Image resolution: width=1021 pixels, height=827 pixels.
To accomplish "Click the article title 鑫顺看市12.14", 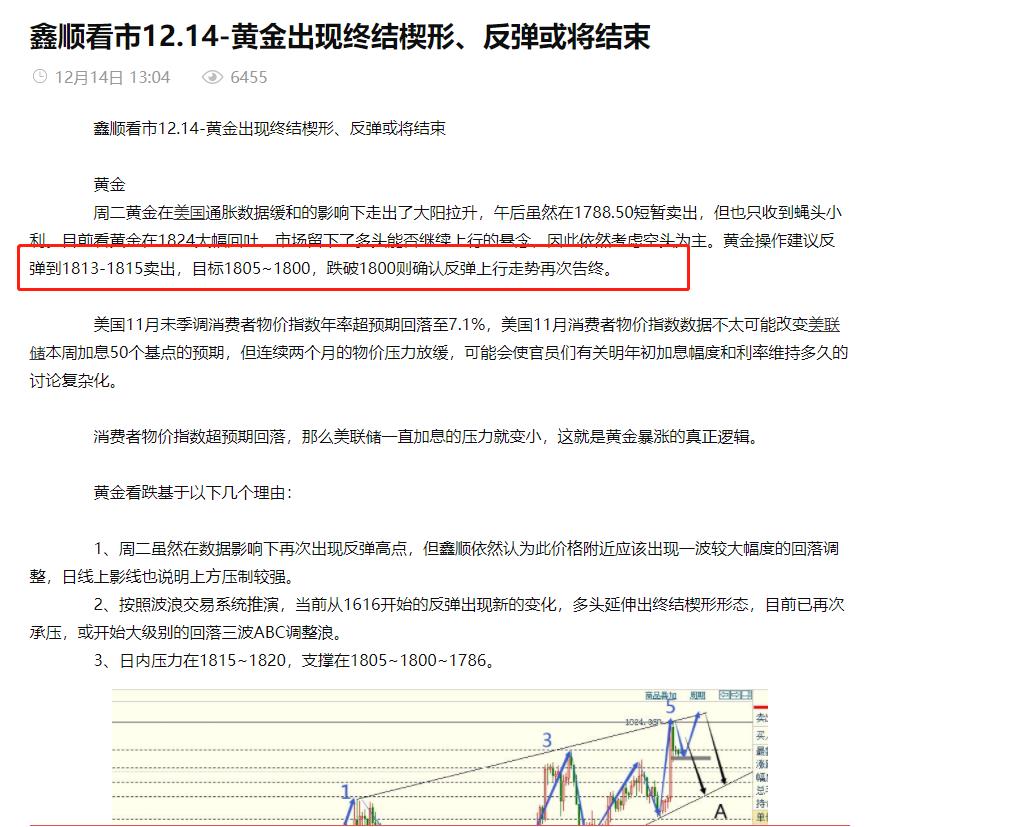I will click(x=340, y=37).
